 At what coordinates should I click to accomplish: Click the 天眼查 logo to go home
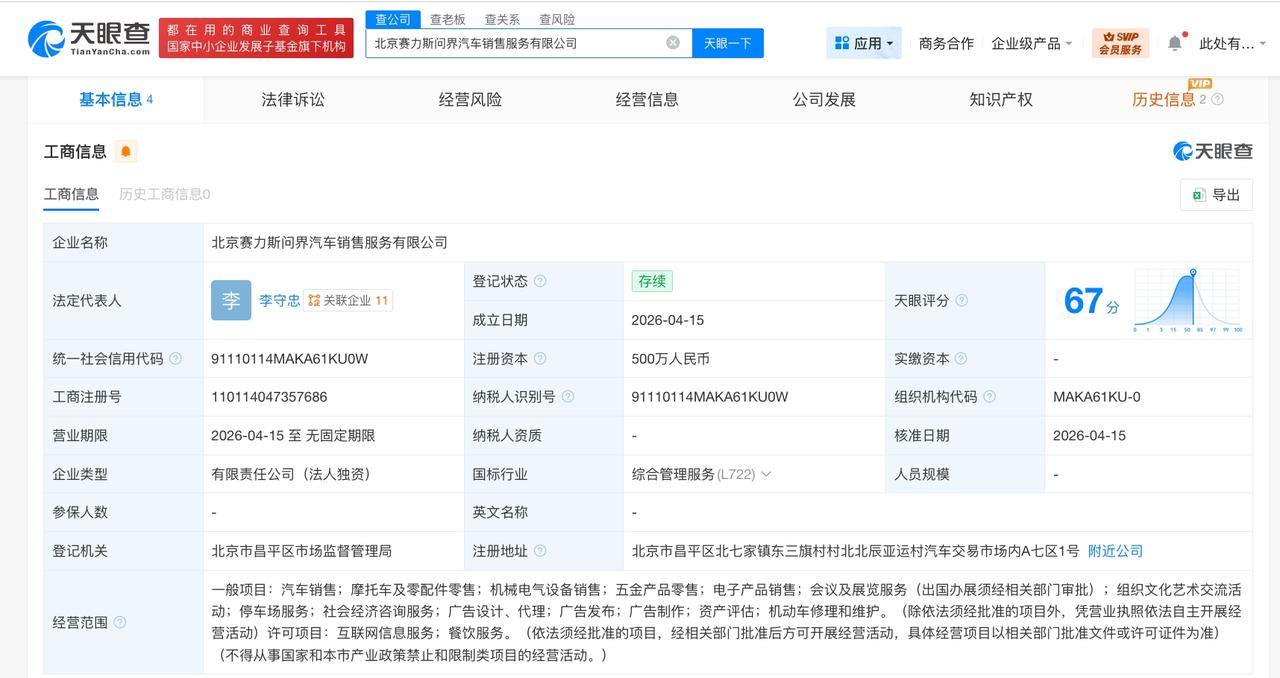(83, 38)
